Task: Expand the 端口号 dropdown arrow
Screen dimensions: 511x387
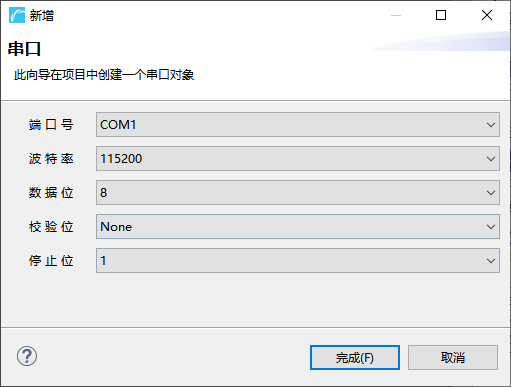Action: coord(491,125)
